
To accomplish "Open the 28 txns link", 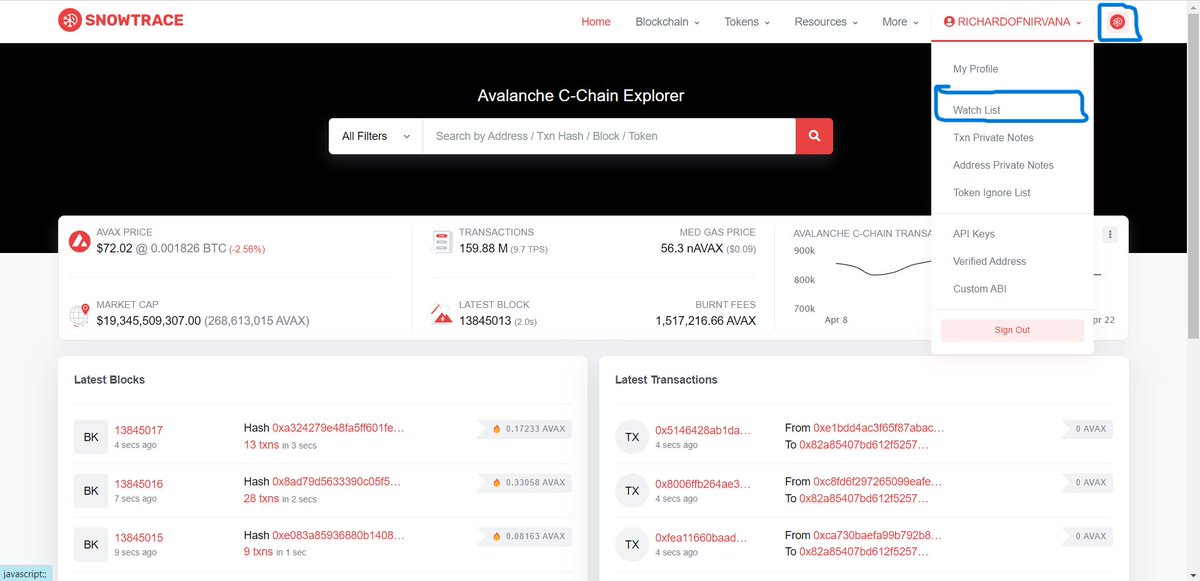I will pyautogui.click(x=261, y=499).
